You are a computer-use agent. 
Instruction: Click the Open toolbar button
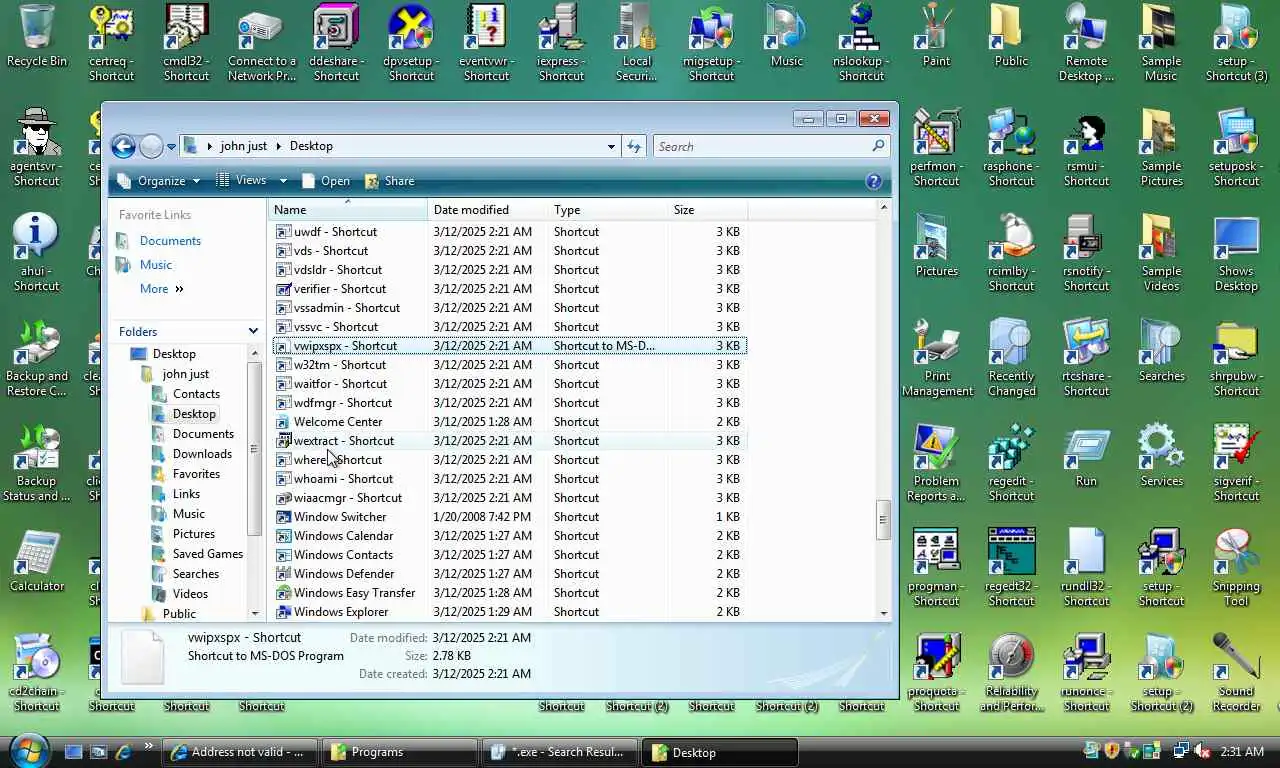(x=326, y=181)
